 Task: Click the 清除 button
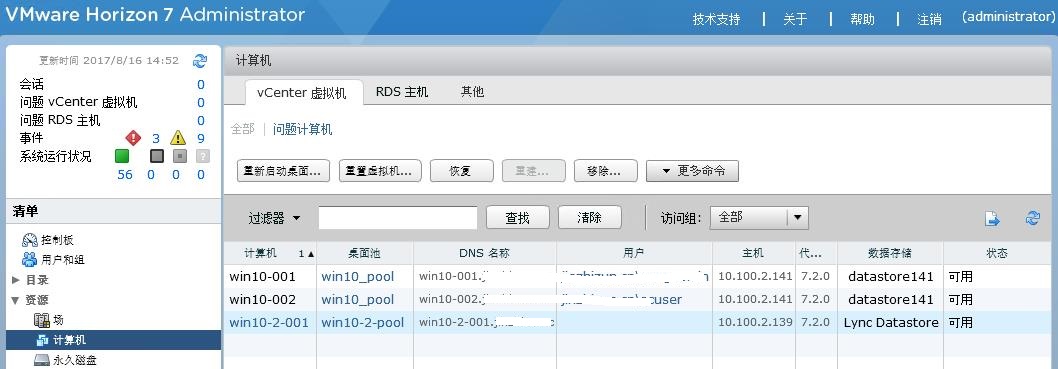(x=590, y=218)
